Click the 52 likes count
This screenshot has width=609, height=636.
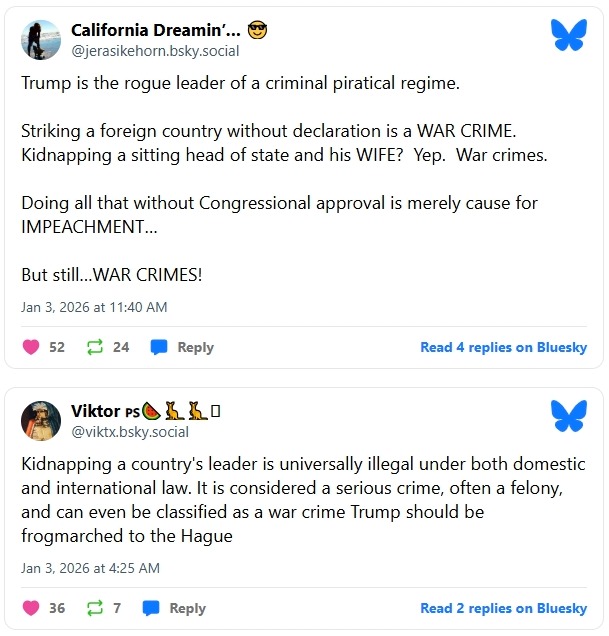(x=57, y=347)
